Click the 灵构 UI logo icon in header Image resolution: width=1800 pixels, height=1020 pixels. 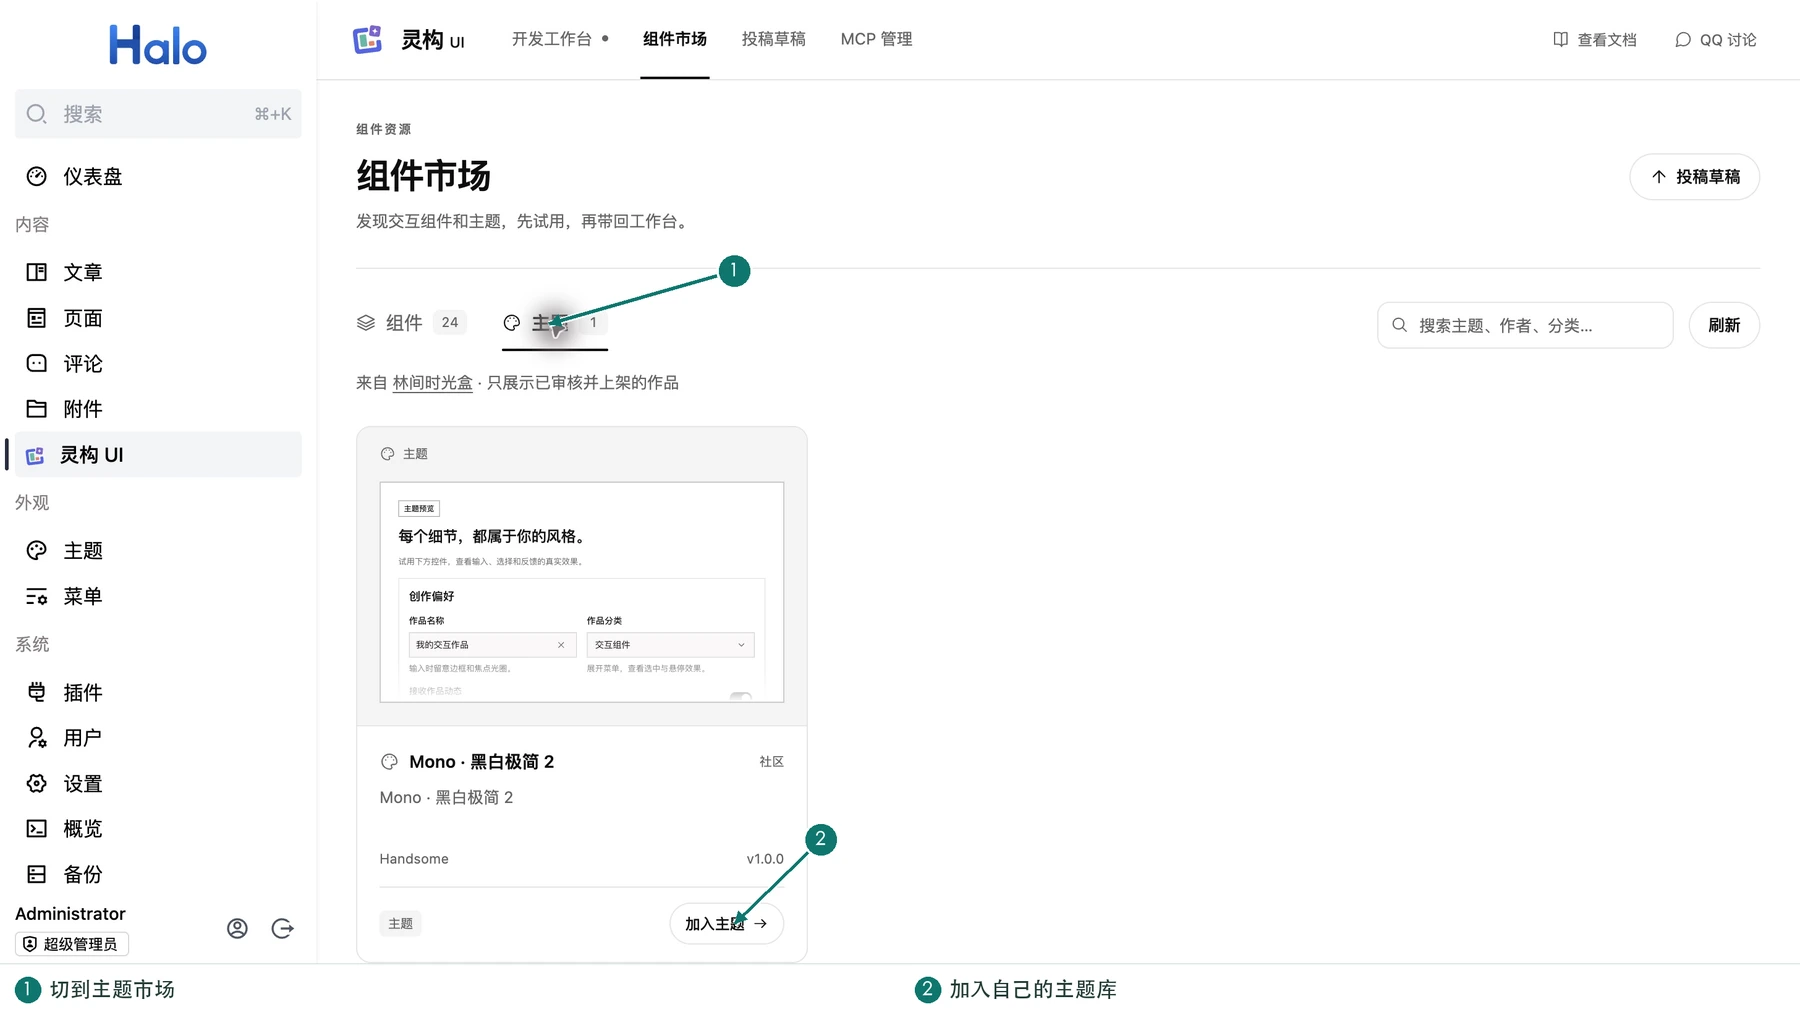368,40
